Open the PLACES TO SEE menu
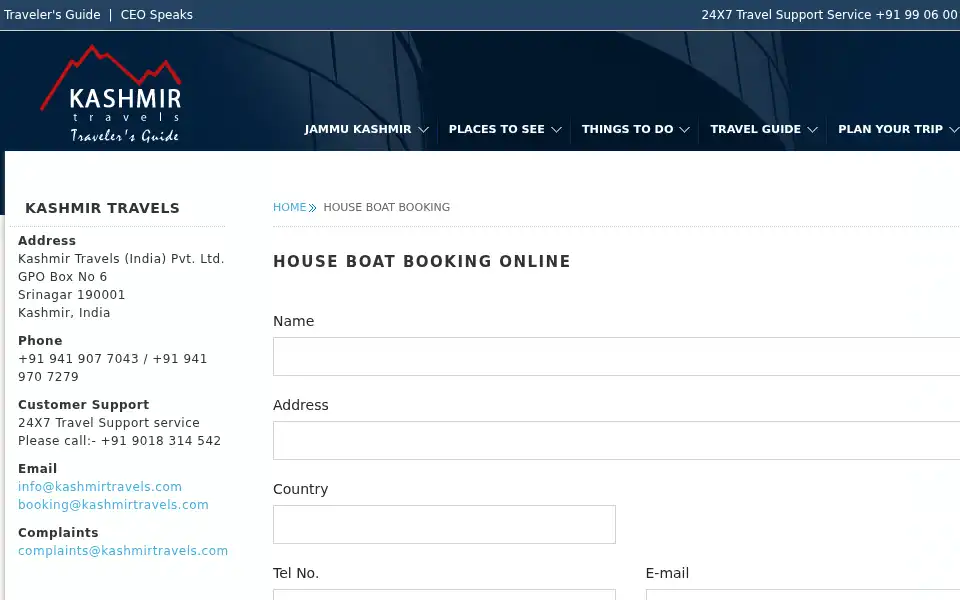Screen dimensions: 960x600 click(x=497, y=129)
